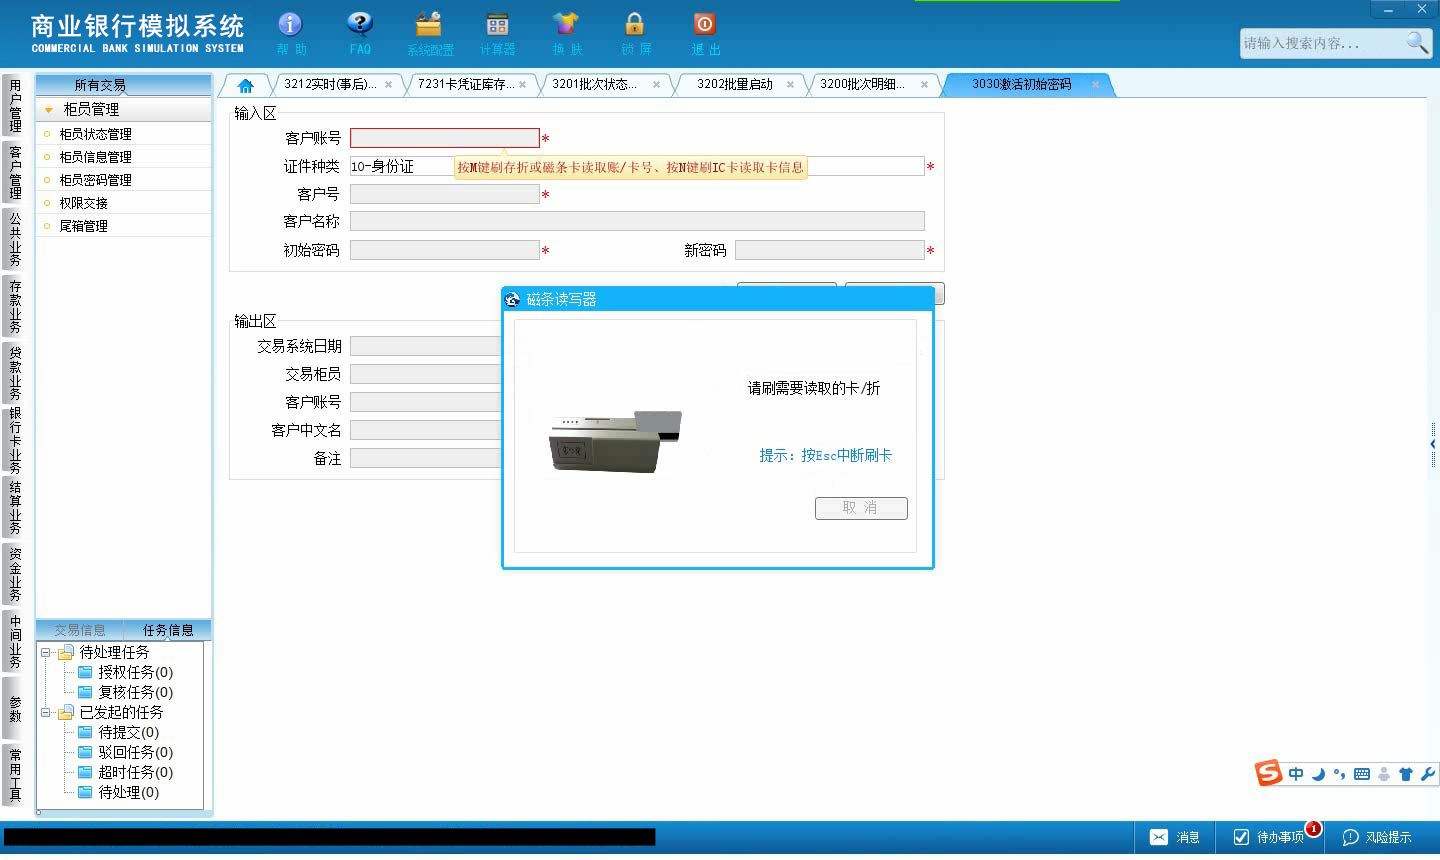Open the IME soft keyboard icon

point(1362,774)
